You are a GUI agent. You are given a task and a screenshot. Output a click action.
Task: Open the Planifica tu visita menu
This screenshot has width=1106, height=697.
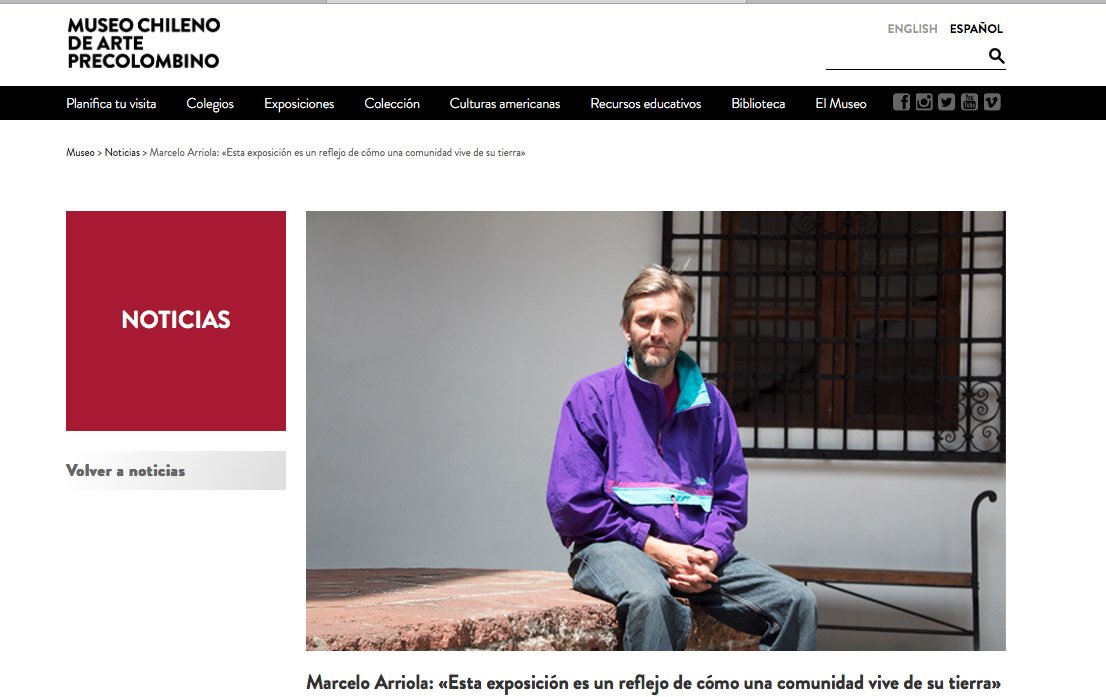point(111,104)
